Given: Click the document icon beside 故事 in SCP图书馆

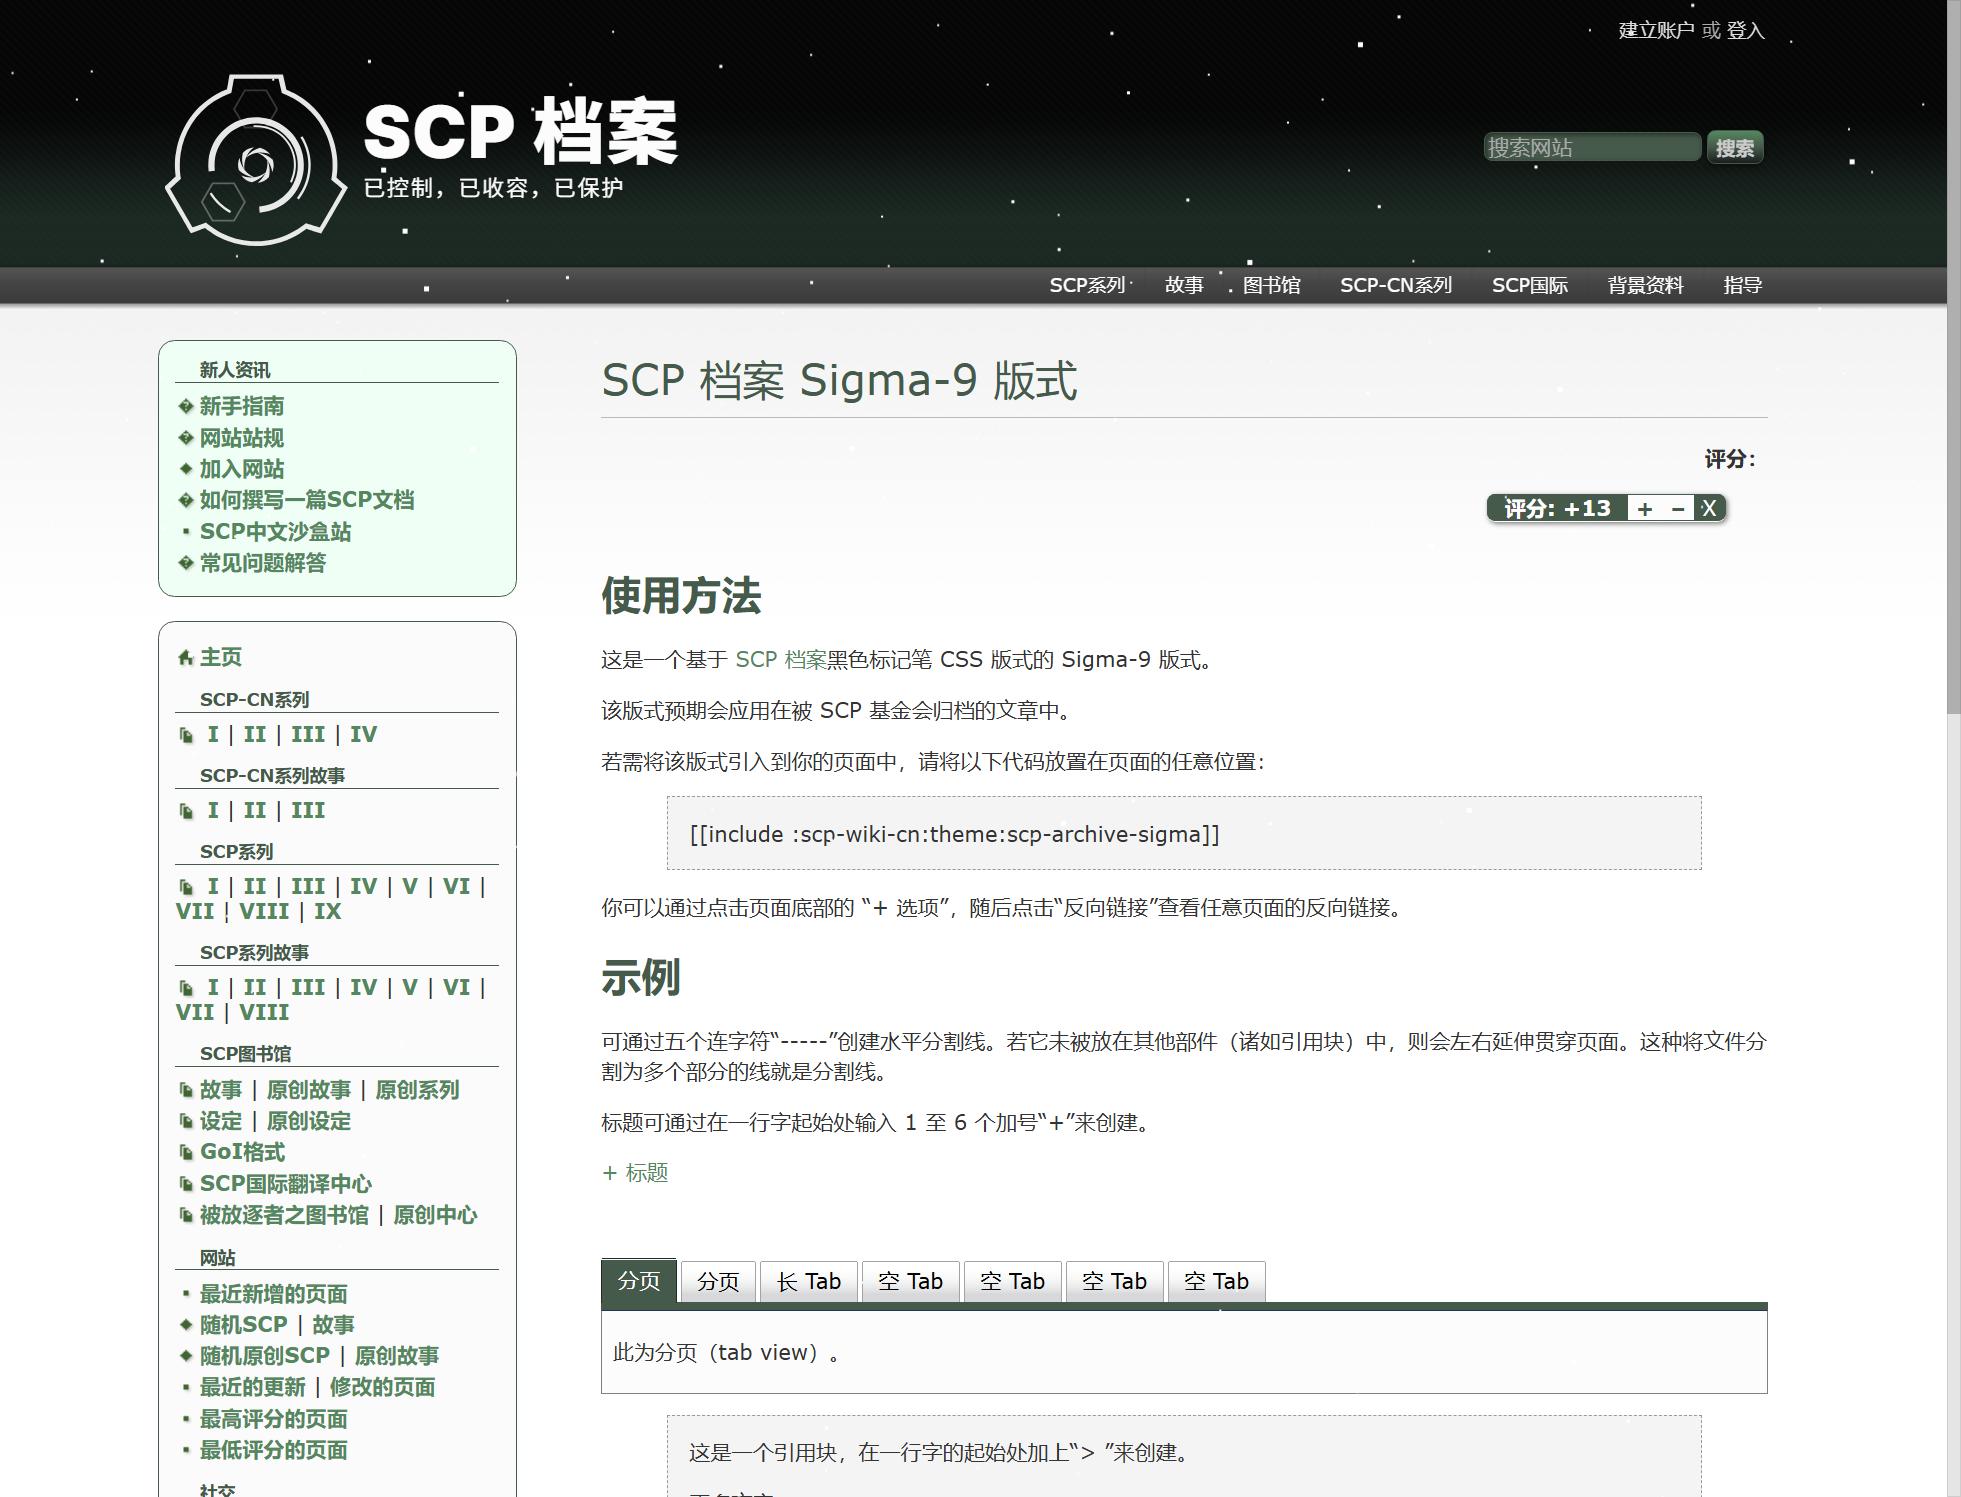Looking at the screenshot, I should click(x=186, y=1090).
